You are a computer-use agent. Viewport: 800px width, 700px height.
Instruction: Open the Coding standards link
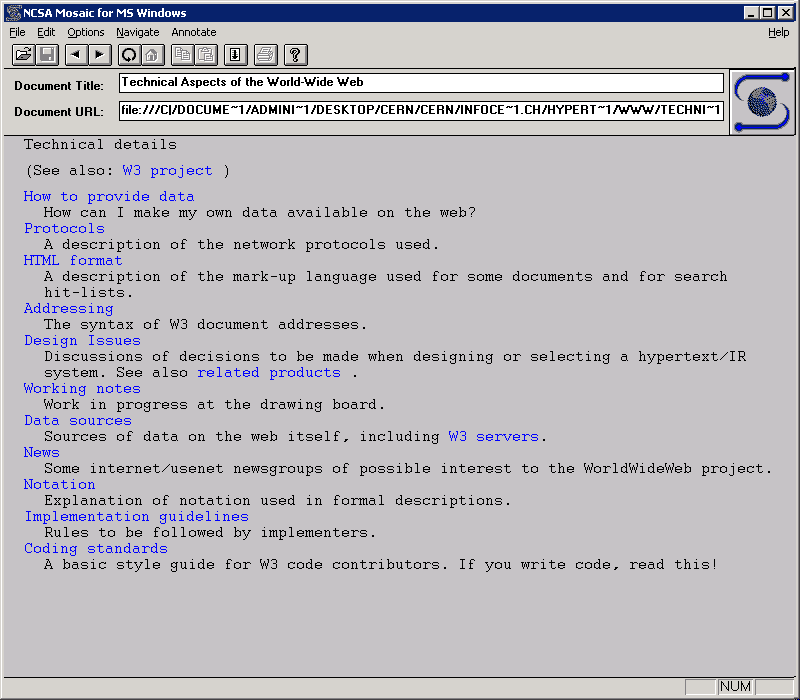coord(95,548)
